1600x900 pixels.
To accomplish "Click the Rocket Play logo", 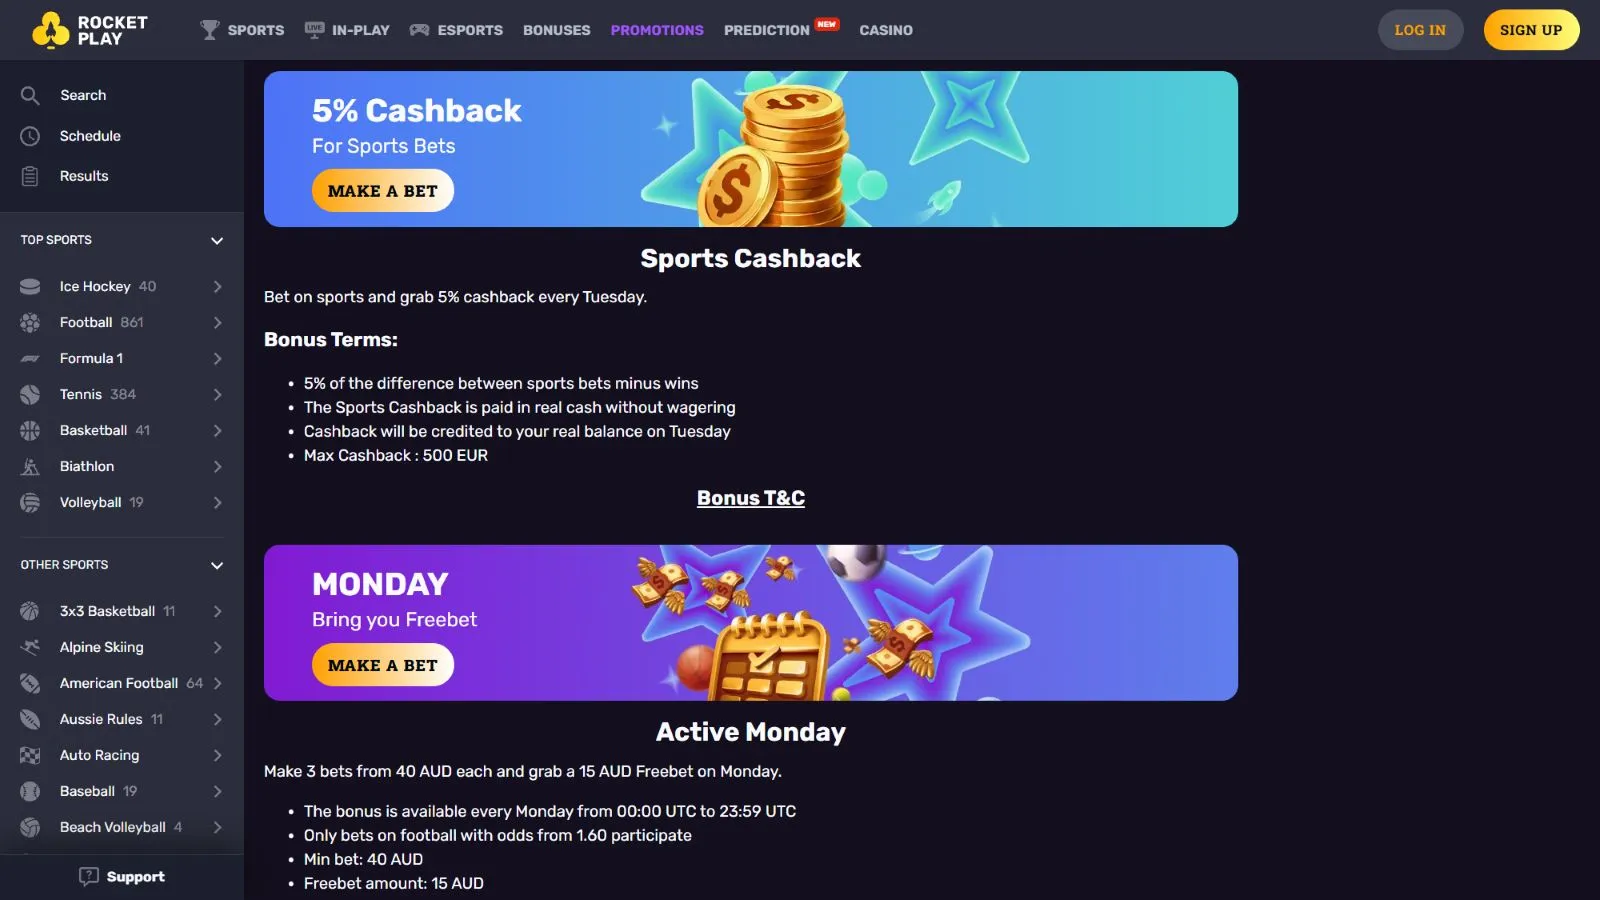I will pos(90,30).
